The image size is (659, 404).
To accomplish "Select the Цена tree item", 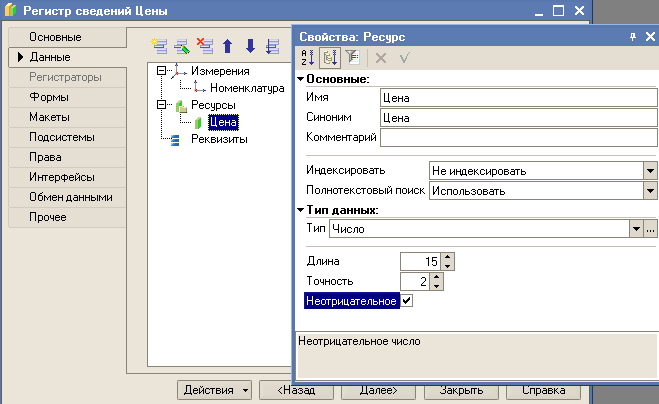I will [x=223, y=122].
